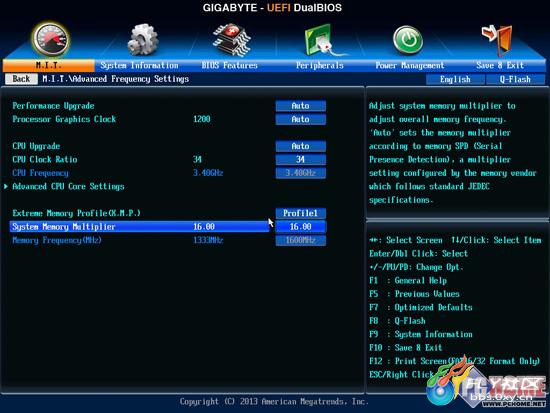Image resolution: width=550 pixels, height=413 pixels.
Task: Select the System Memory Multiplier row
Action: pyautogui.click(x=139, y=227)
